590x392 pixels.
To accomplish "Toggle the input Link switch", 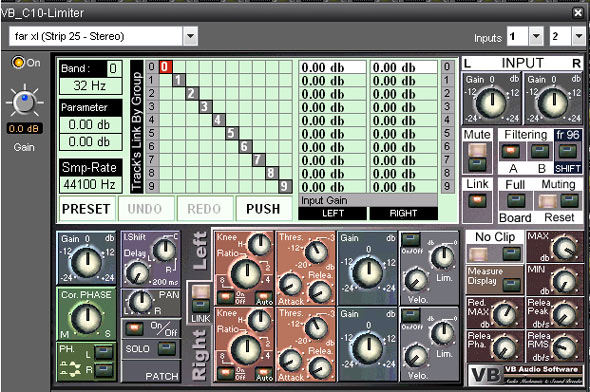I will coord(477,200).
